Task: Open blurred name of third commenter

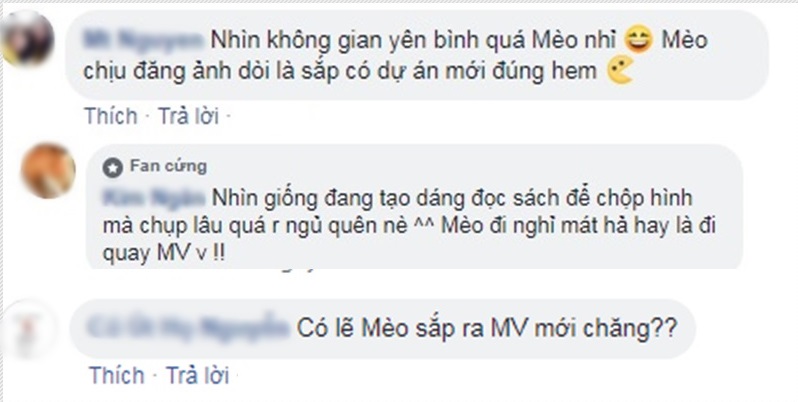Action: coord(188,328)
